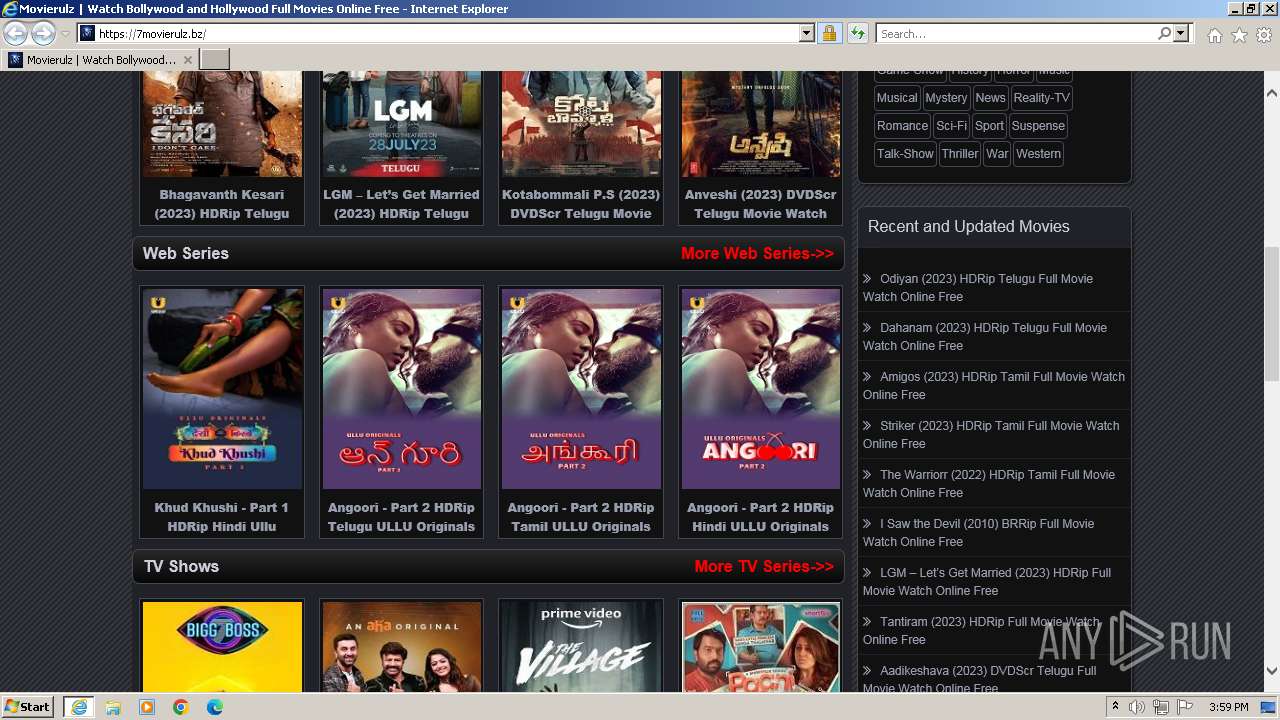Open The Warriorr (2022) HDRip Tamil link
This screenshot has width=1280, height=720.
click(x=989, y=484)
